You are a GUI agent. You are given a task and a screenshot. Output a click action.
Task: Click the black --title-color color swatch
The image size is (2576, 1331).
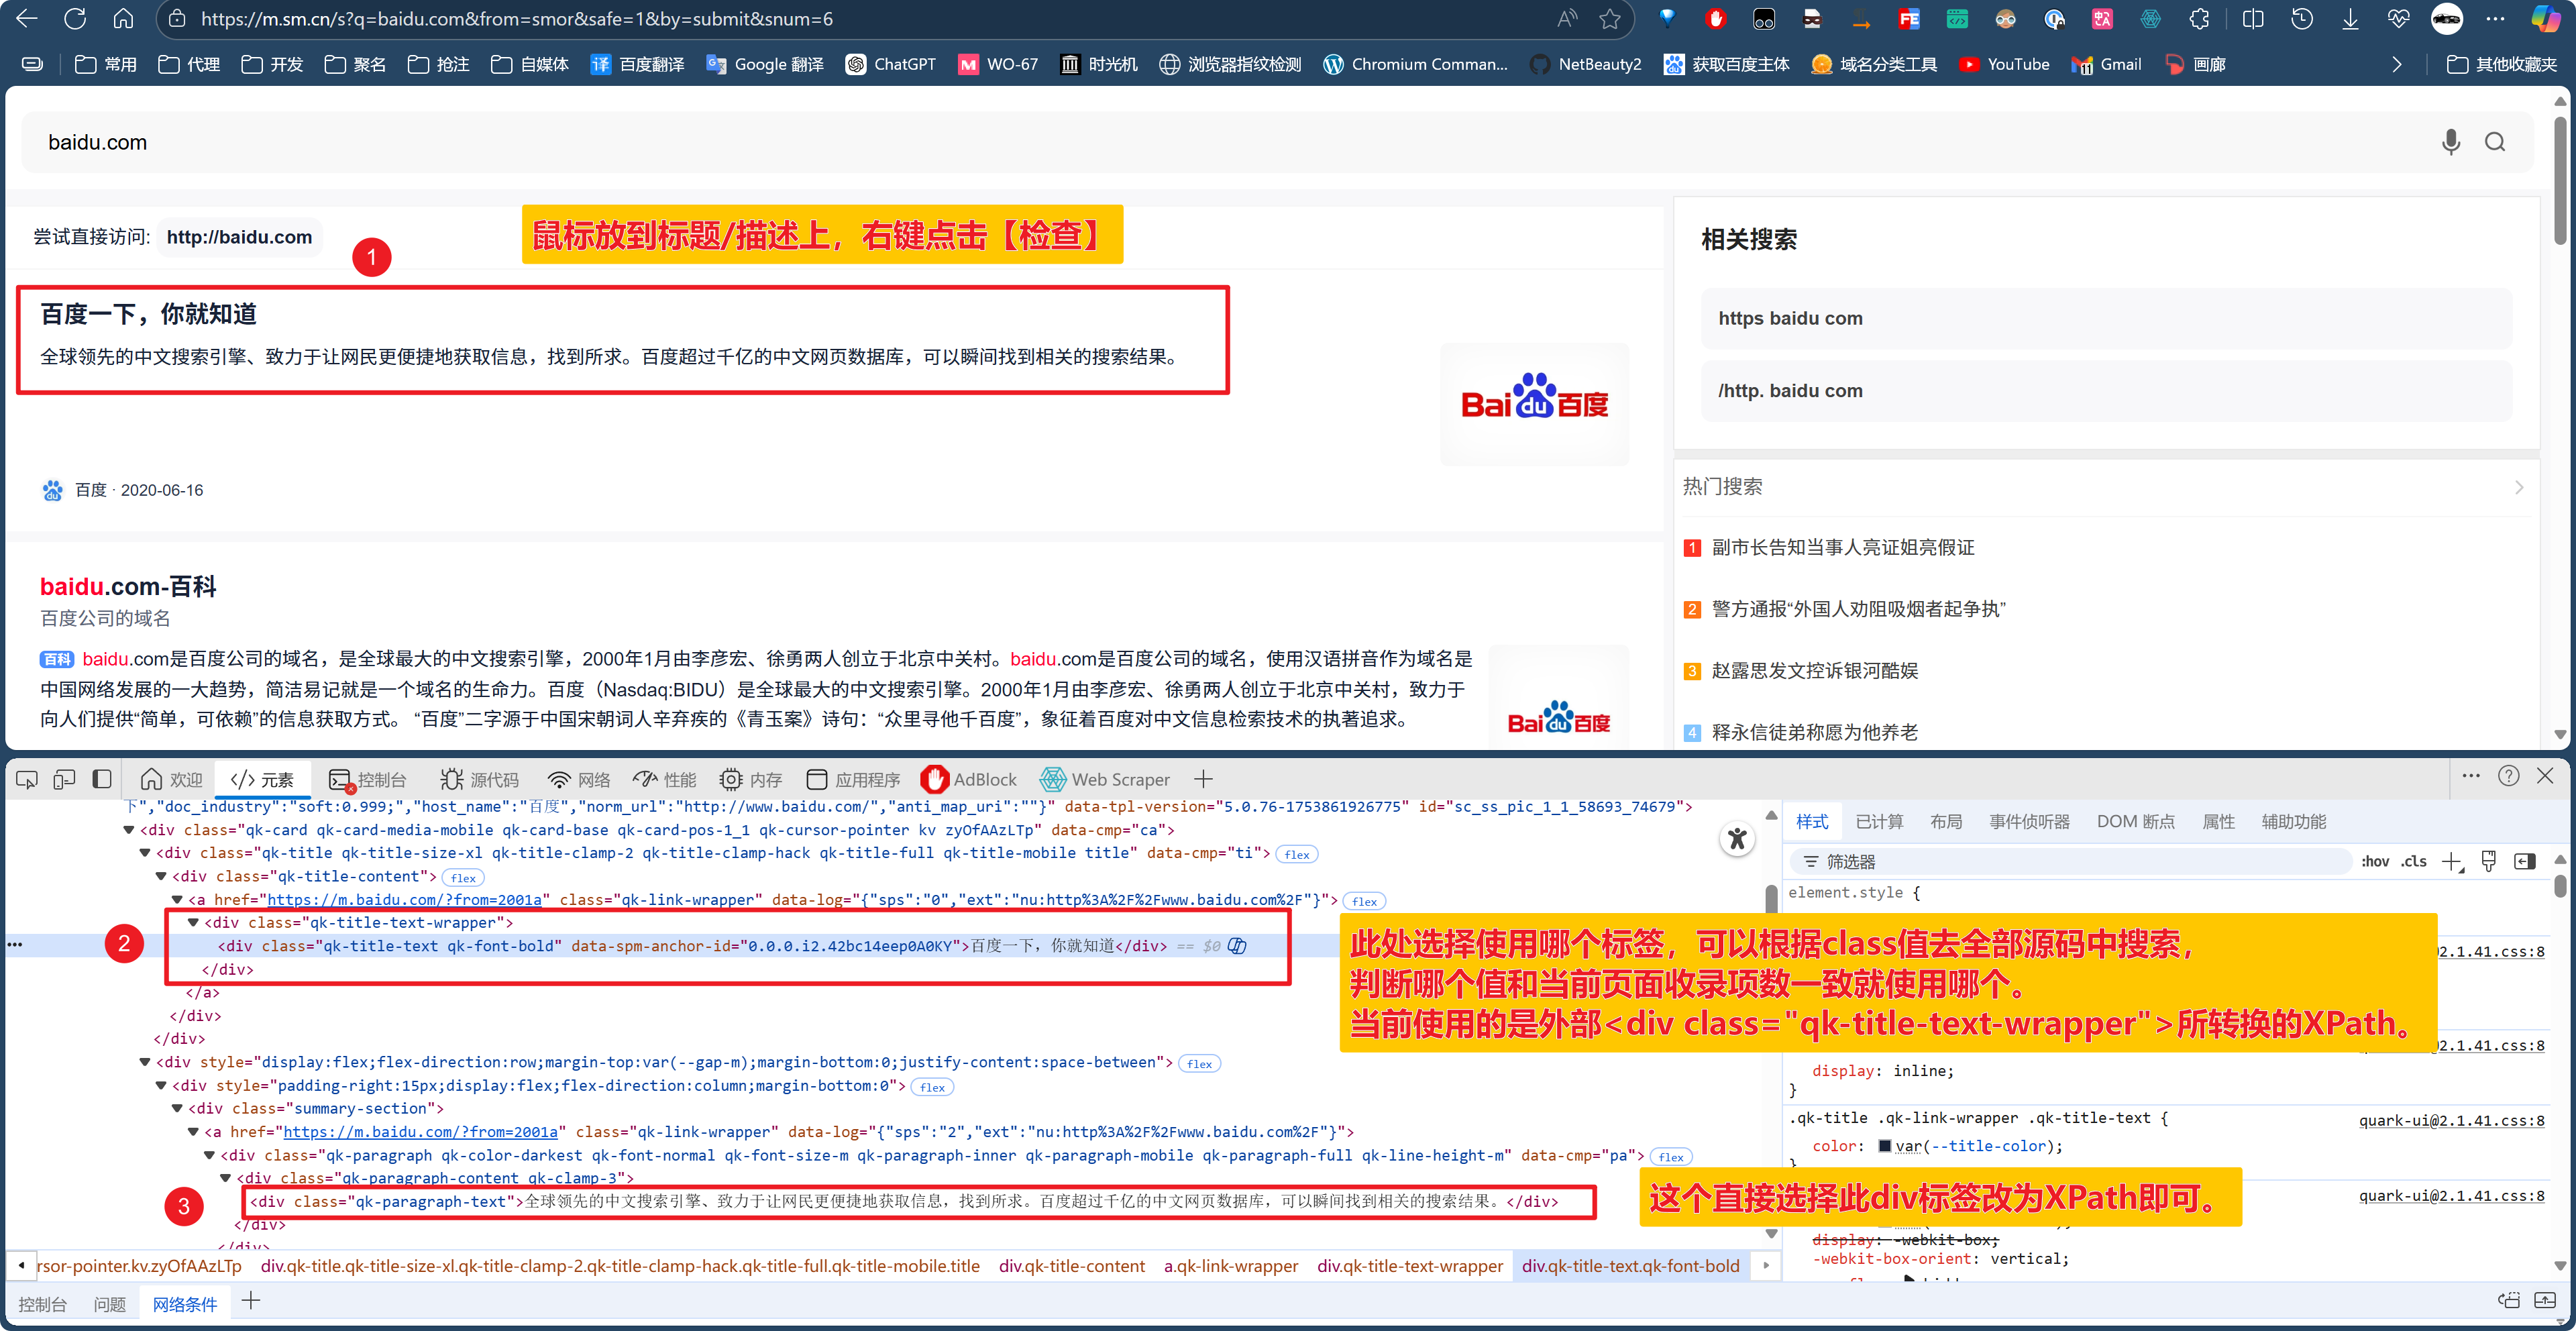point(1884,1146)
